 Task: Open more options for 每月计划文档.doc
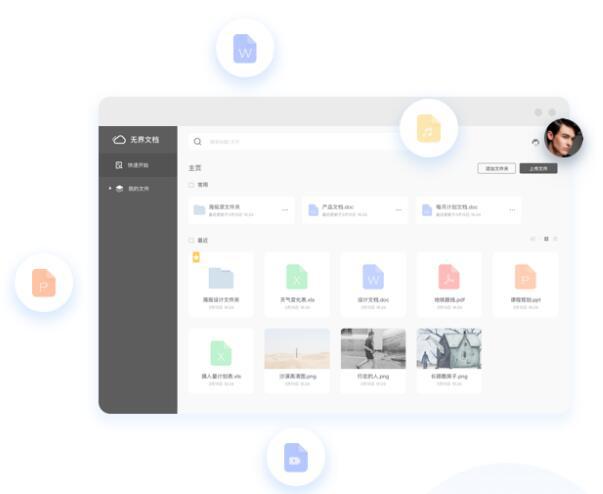512,210
